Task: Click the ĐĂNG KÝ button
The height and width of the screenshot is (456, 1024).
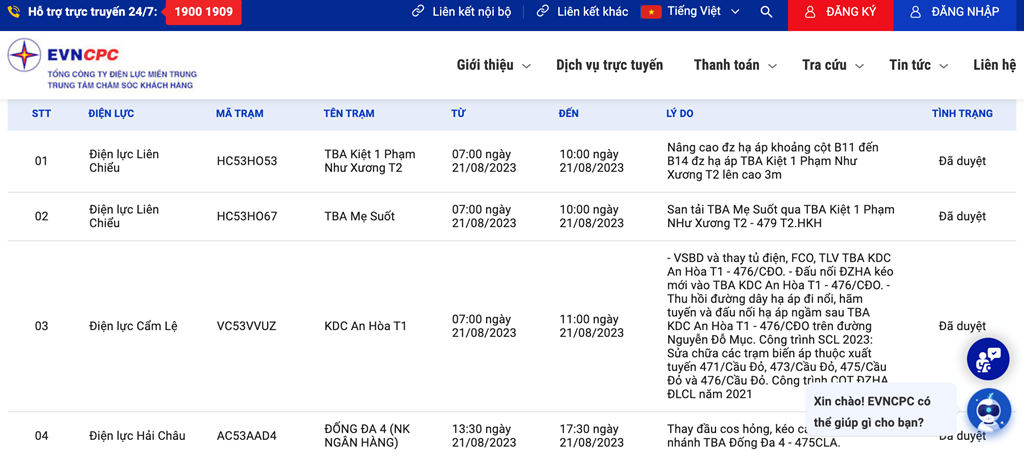Action: (x=840, y=12)
